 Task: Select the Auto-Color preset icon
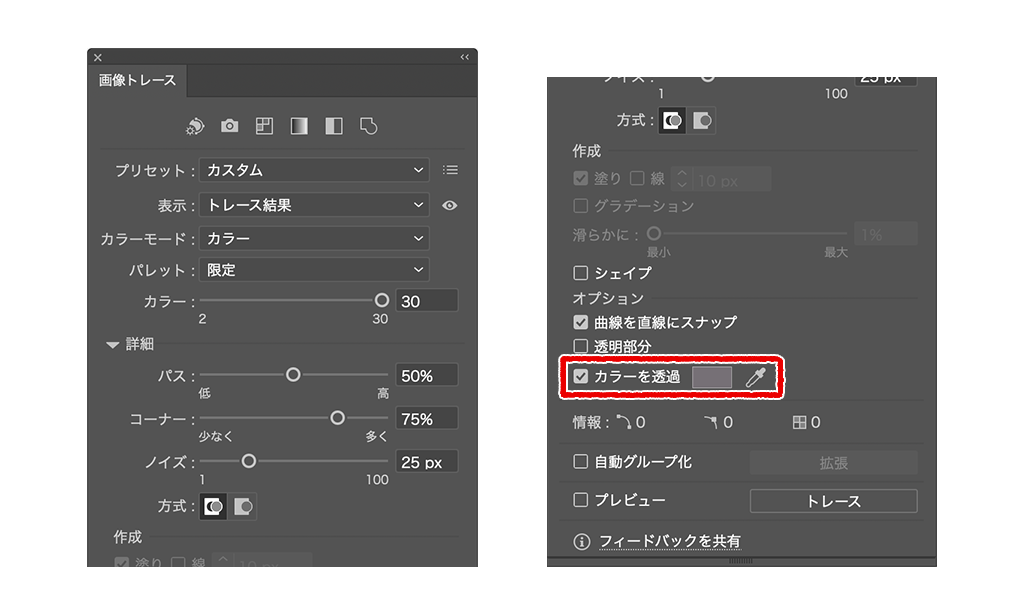point(195,126)
